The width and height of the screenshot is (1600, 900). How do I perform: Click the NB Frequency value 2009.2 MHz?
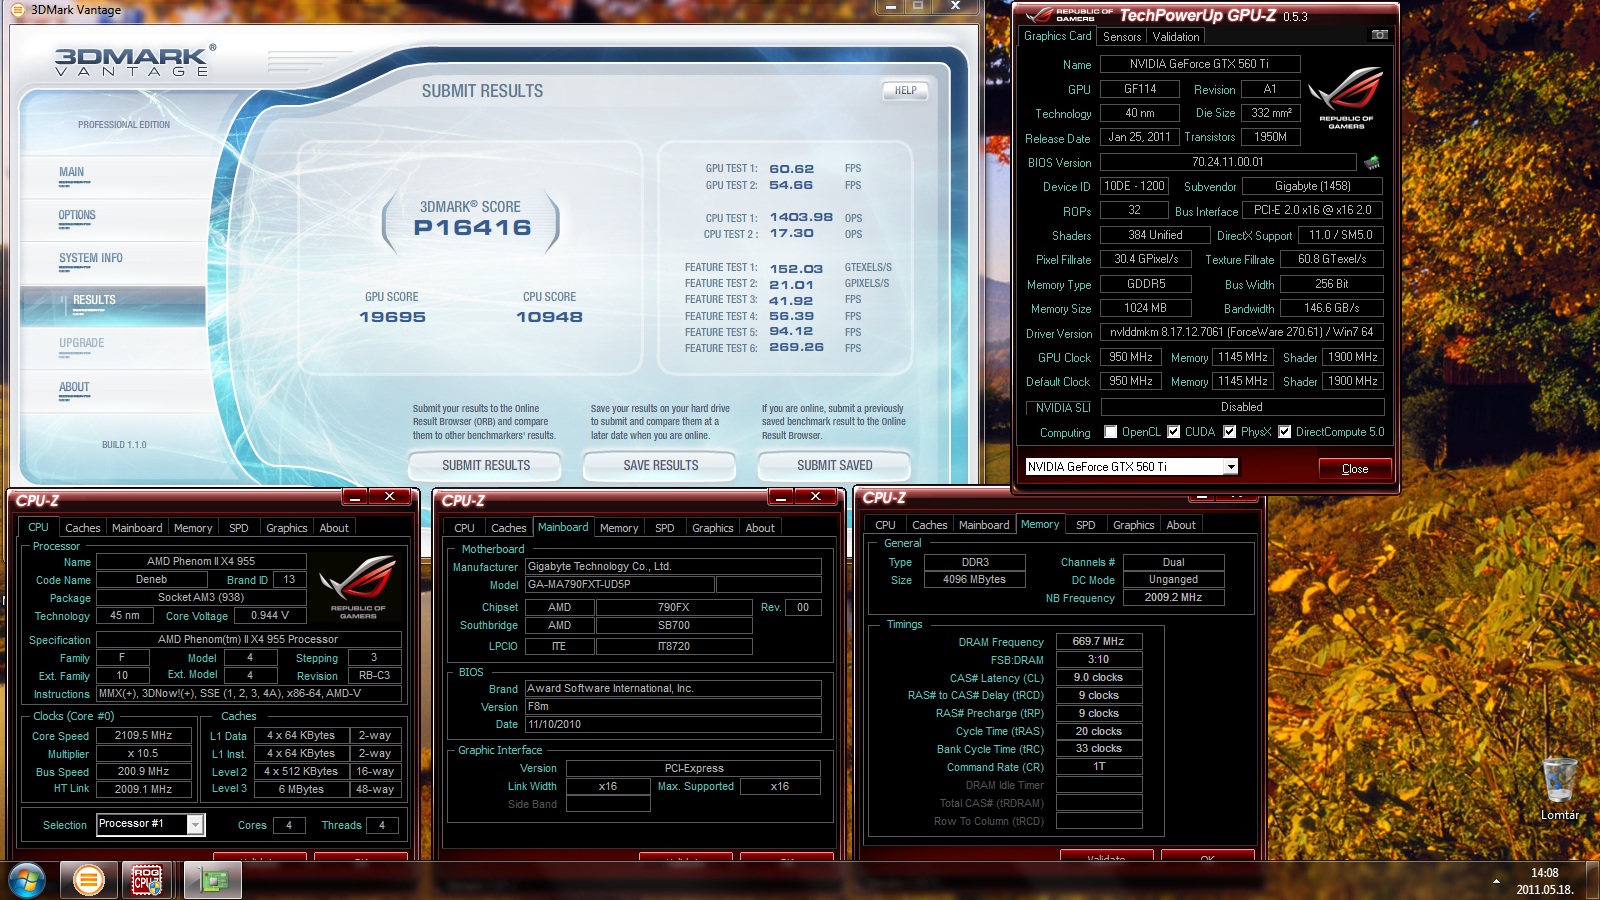1174,598
